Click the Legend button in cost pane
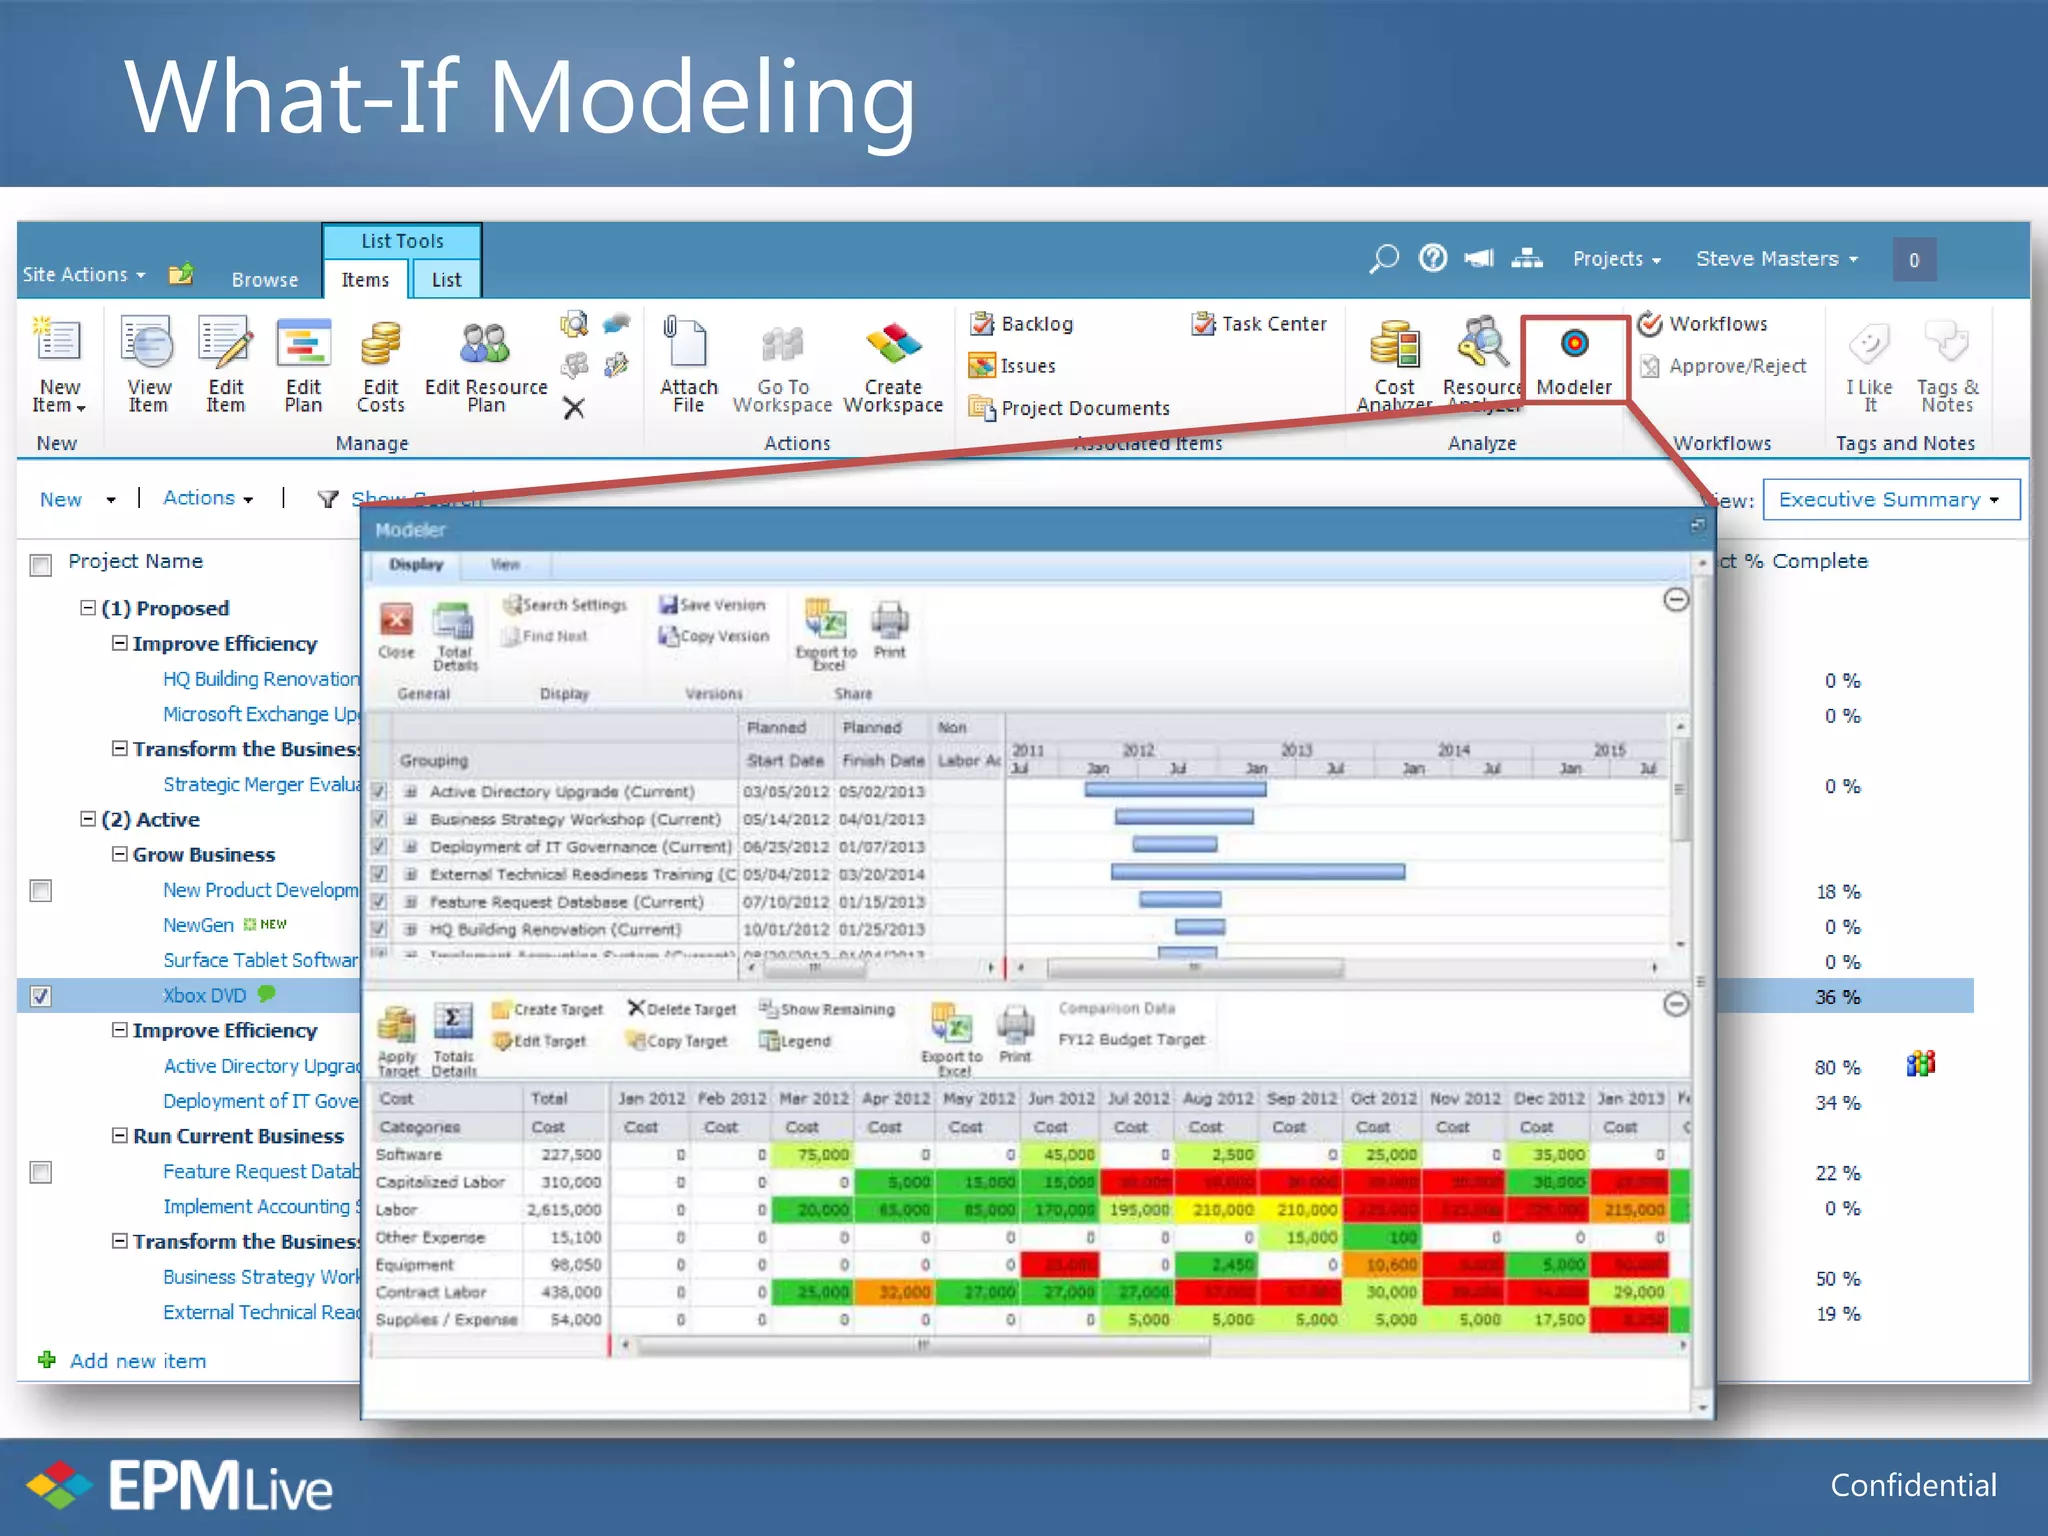The height and width of the screenshot is (1536, 2048). point(795,1041)
